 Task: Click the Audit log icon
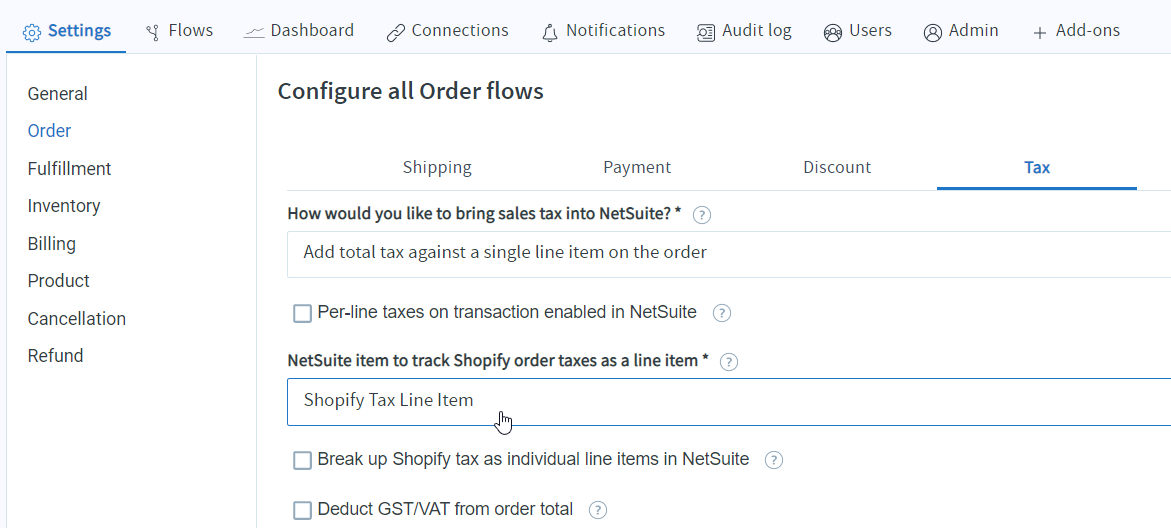pyautogui.click(x=705, y=33)
